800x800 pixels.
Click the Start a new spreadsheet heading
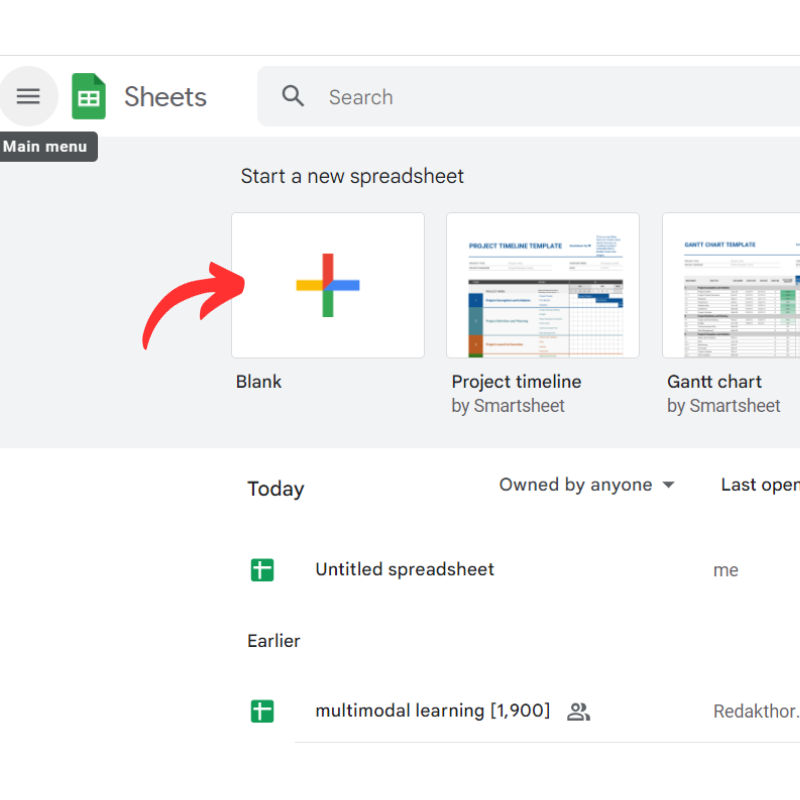[352, 177]
